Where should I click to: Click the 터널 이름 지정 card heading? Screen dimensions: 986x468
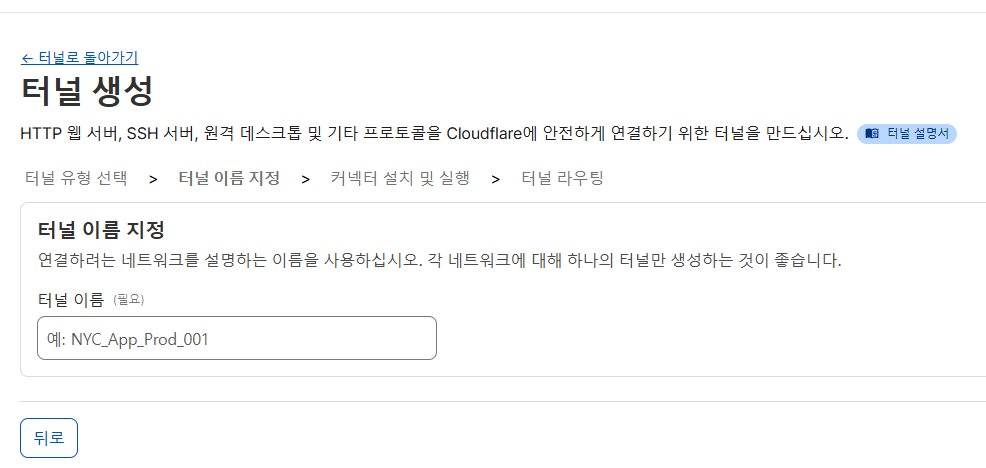pos(101,230)
